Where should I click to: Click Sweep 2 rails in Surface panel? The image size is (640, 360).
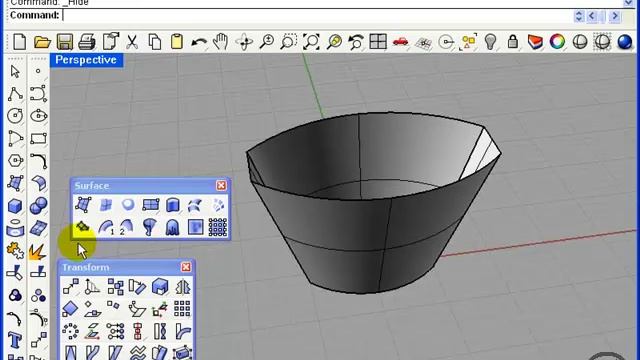click(x=127, y=227)
